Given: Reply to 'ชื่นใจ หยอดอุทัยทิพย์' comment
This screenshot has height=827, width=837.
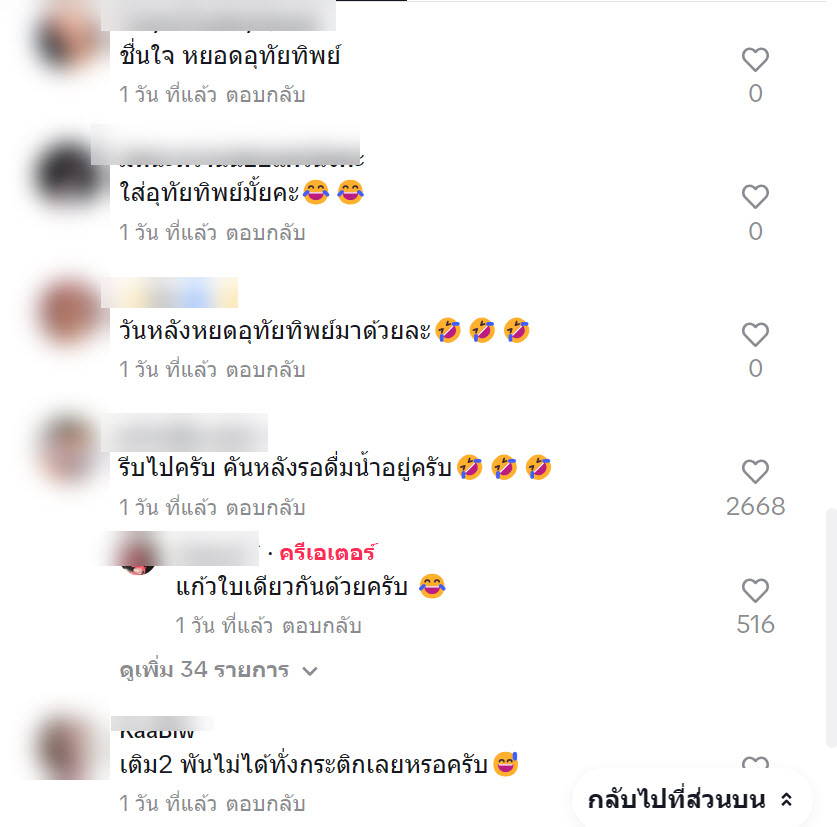Looking at the screenshot, I should (x=265, y=95).
